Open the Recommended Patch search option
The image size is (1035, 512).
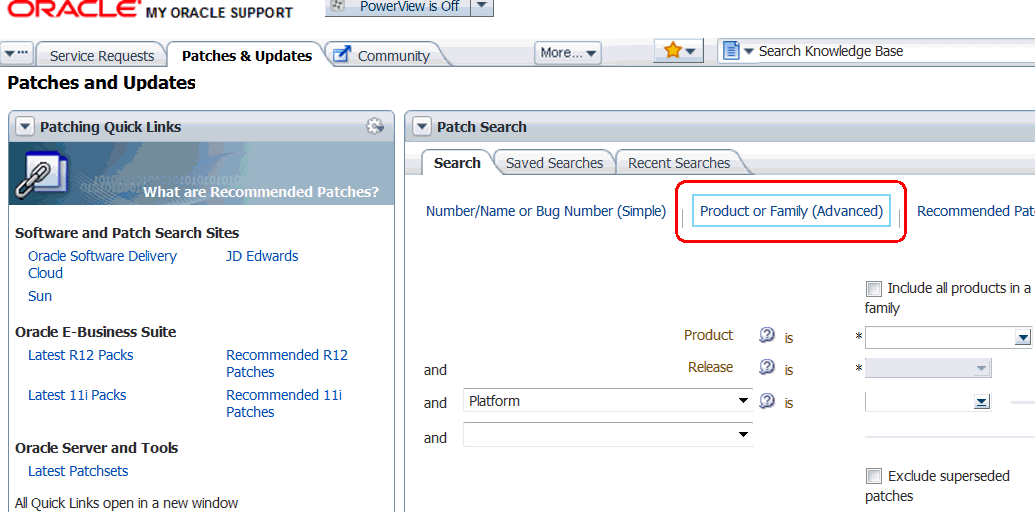pyautogui.click(x=976, y=211)
